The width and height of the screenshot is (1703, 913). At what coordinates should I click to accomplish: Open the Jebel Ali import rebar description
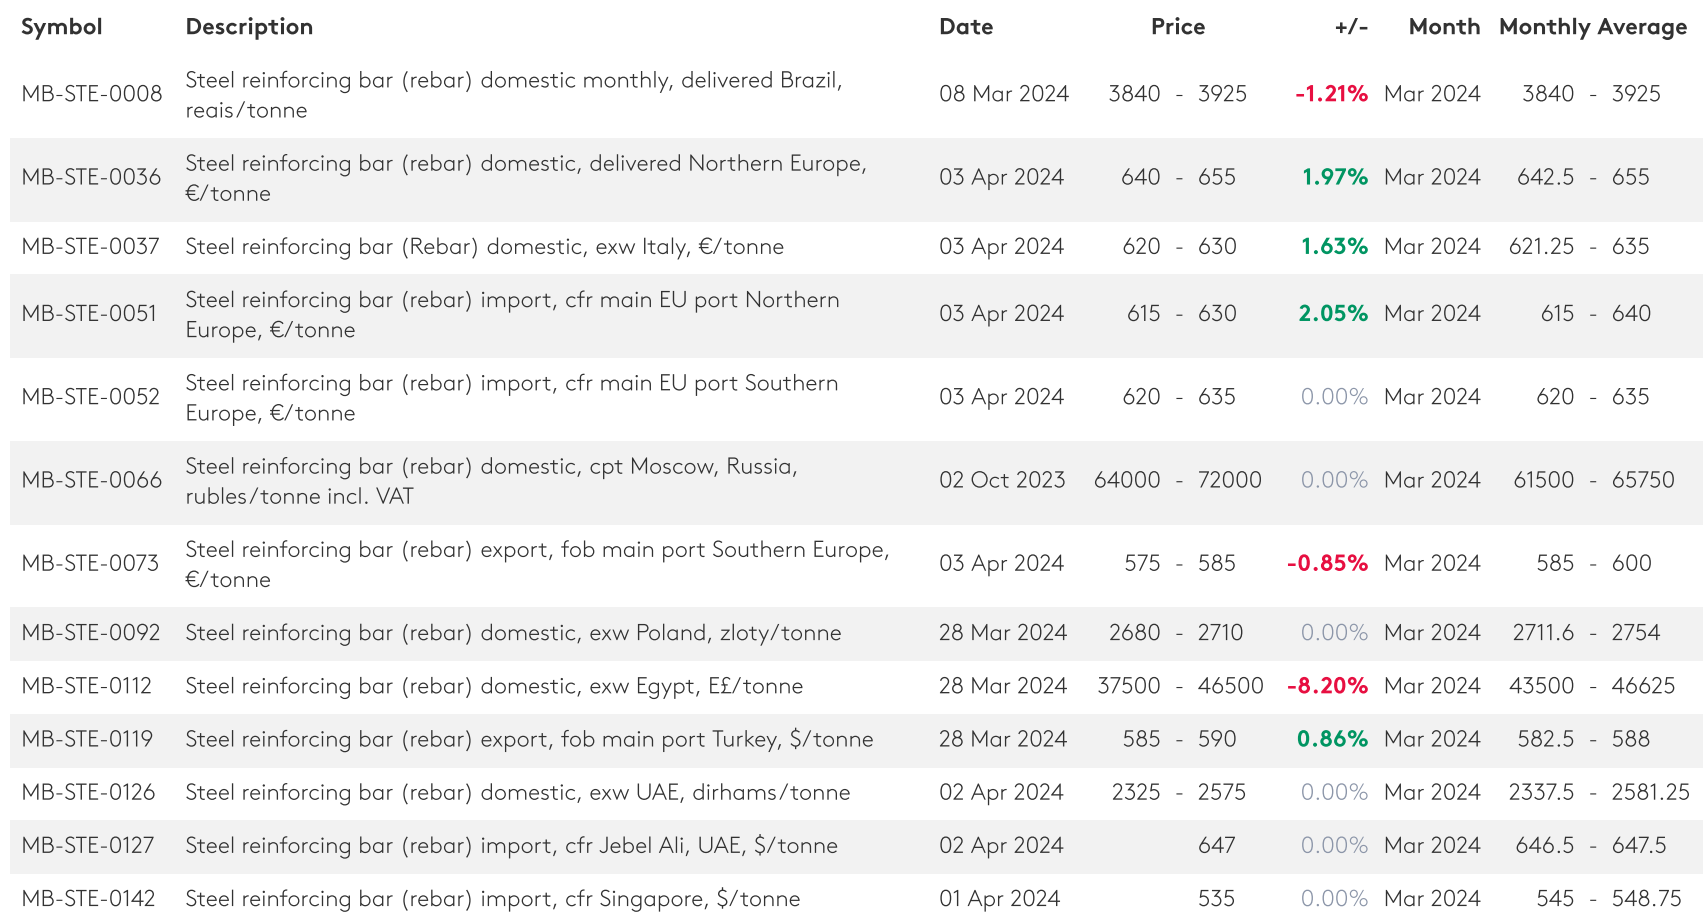(x=511, y=846)
